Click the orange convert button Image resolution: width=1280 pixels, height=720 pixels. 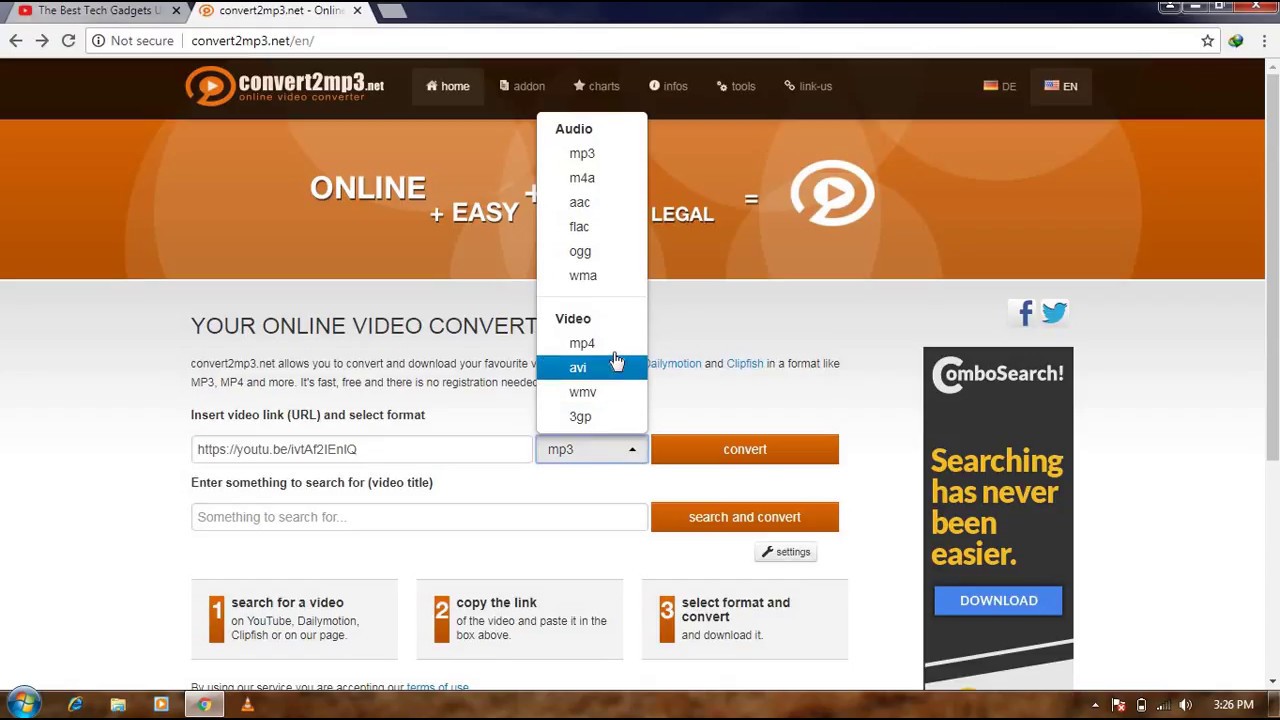745,449
